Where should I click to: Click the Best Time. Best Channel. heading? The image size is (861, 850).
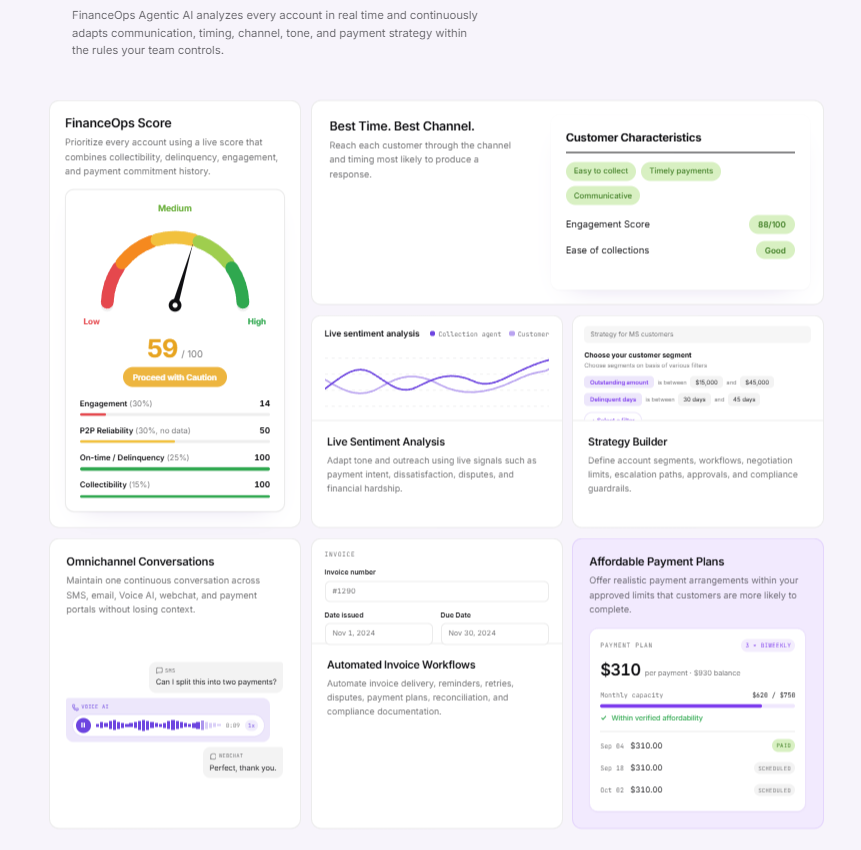tap(402, 126)
